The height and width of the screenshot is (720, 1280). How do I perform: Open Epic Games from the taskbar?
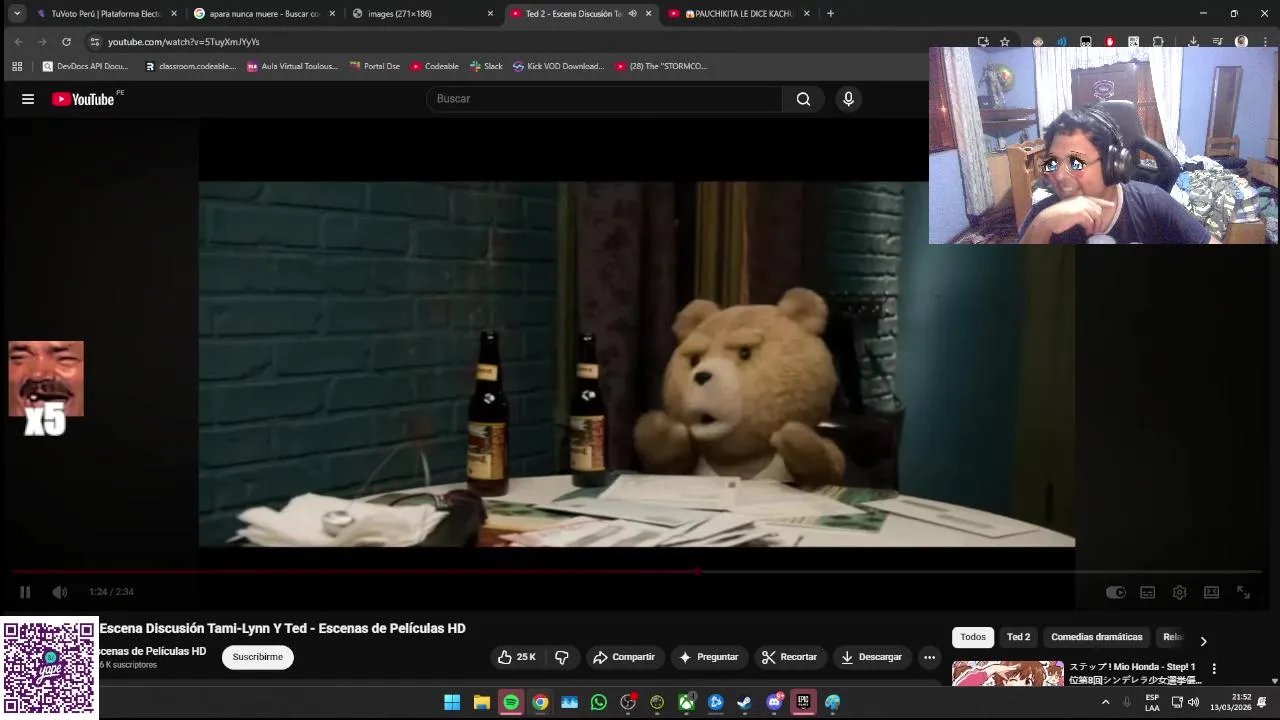(803, 702)
